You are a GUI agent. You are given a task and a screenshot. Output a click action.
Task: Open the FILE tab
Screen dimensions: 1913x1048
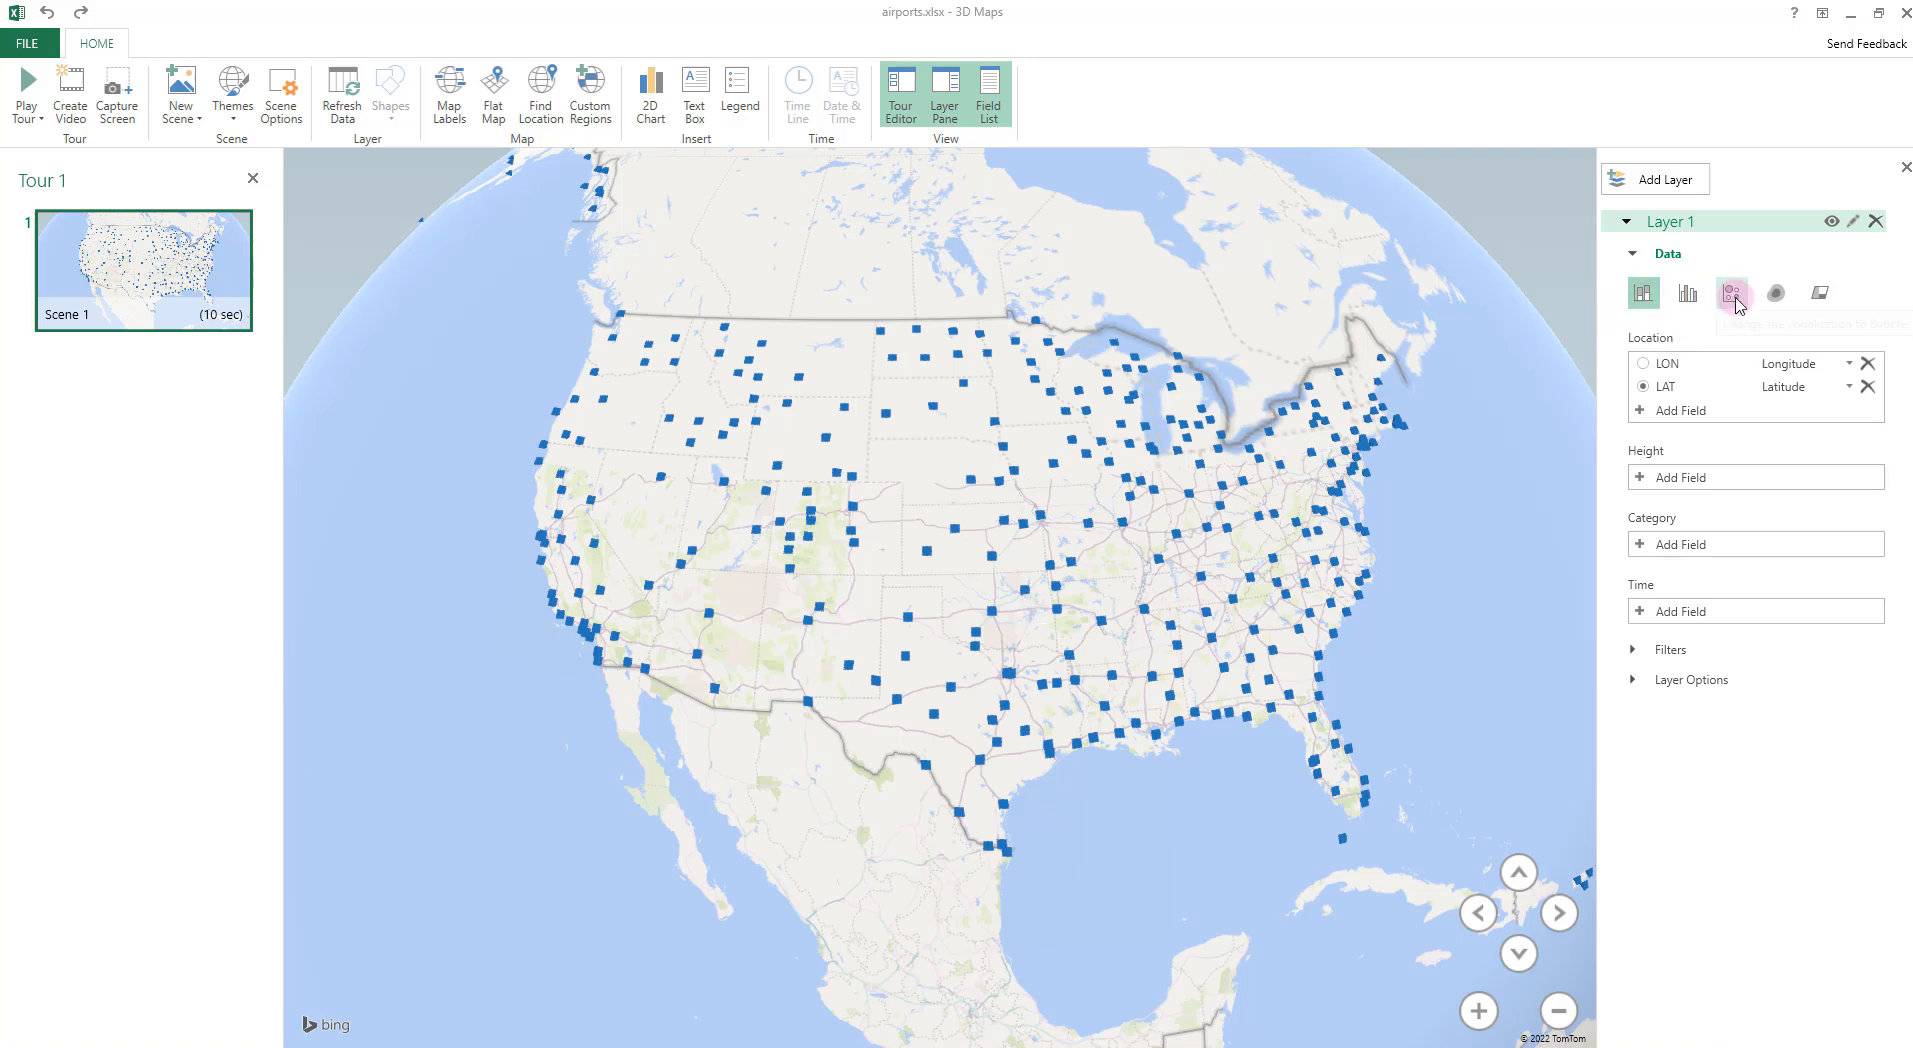point(27,43)
